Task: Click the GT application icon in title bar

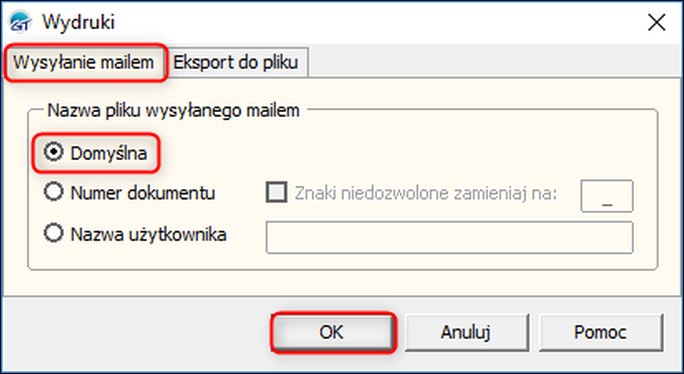Action: pyautogui.click(x=20, y=22)
